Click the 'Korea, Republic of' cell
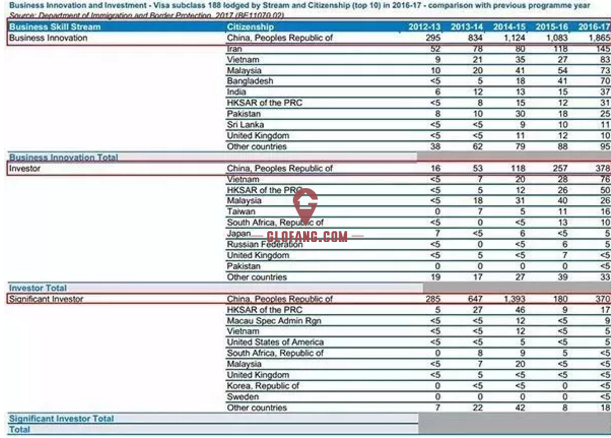 [263, 386]
